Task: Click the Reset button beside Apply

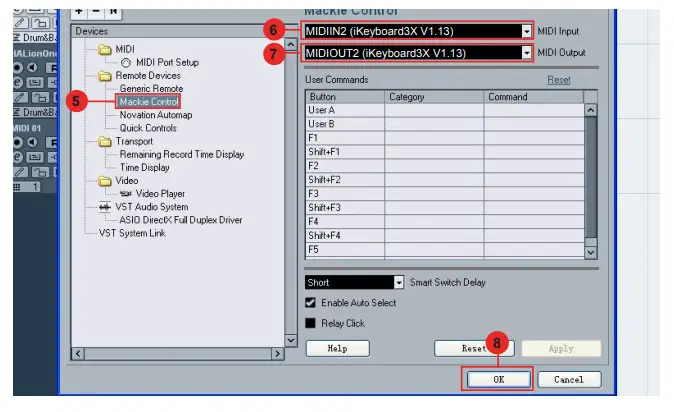Action: pyautogui.click(x=474, y=348)
